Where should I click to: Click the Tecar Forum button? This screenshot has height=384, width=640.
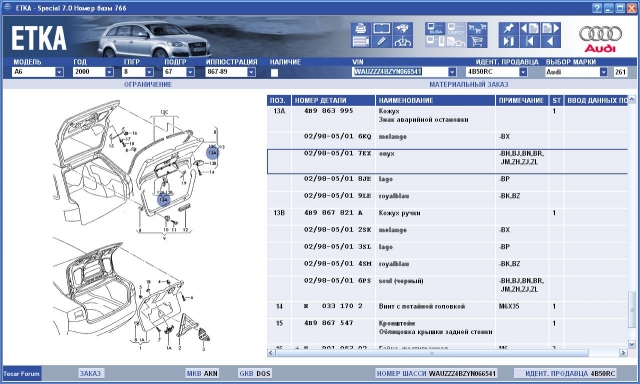[x=22, y=373]
